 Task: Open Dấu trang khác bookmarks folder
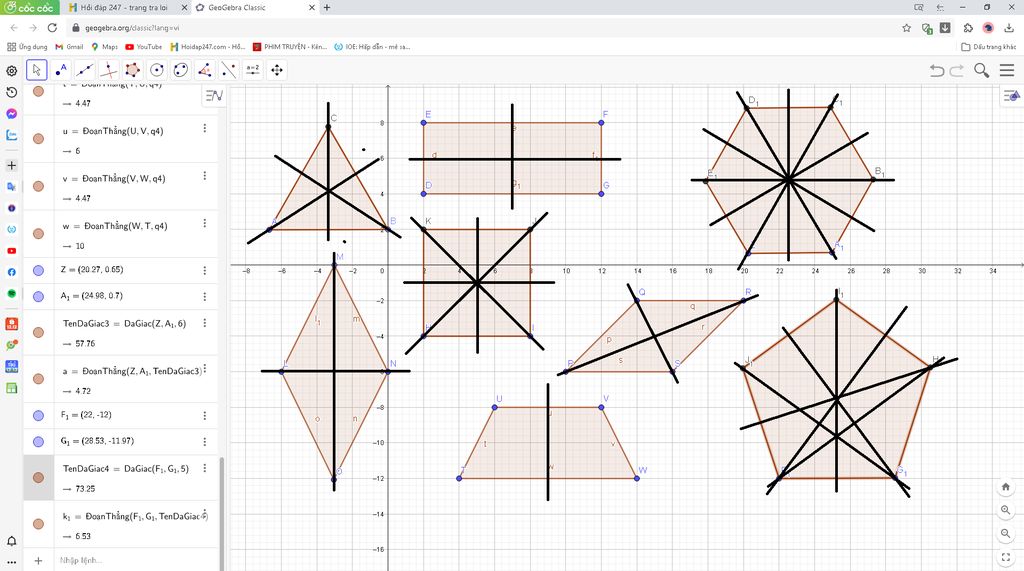point(989,47)
